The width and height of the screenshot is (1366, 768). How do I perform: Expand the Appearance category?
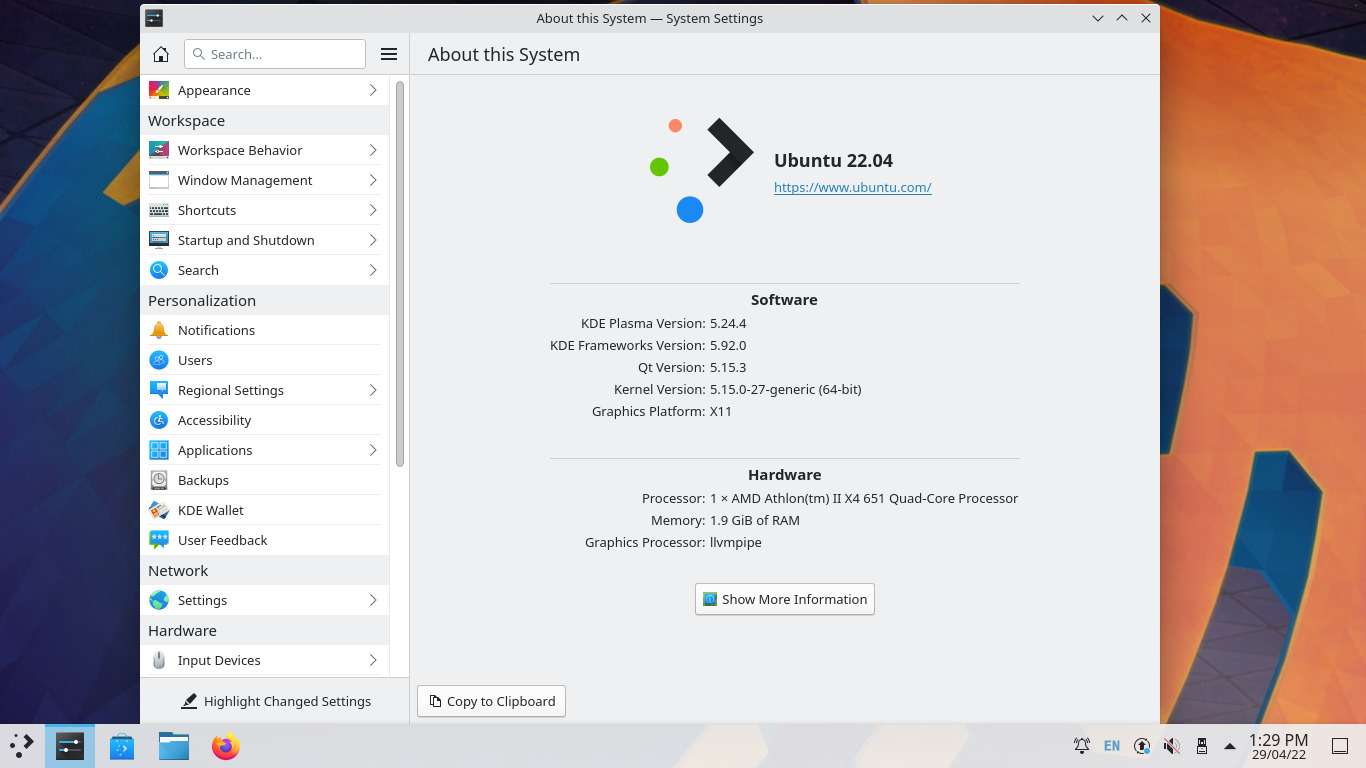coord(214,90)
